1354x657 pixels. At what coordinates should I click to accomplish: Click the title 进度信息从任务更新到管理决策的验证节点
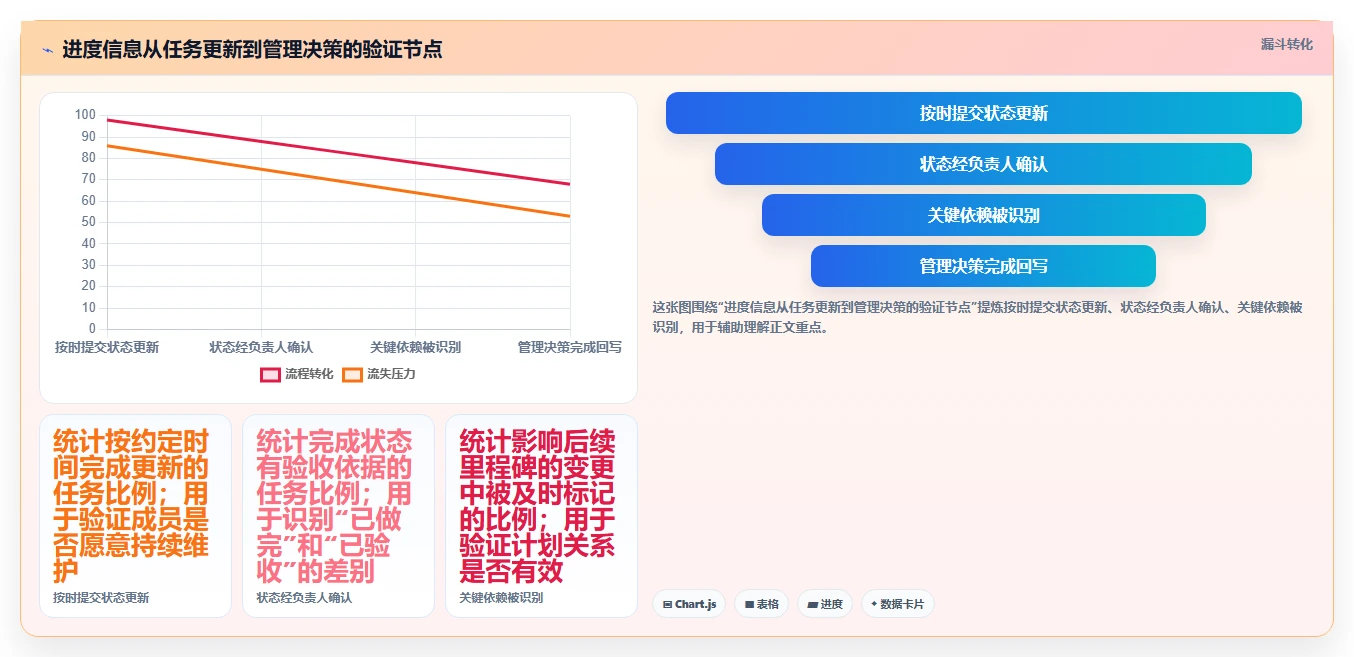click(252, 49)
